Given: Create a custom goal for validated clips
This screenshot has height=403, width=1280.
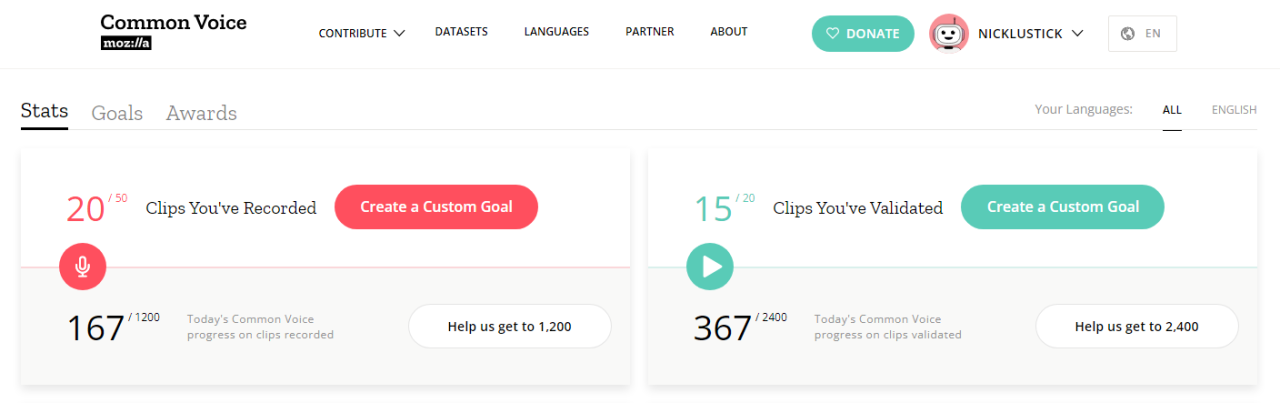Looking at the screenshot, I should point(1063,207).
